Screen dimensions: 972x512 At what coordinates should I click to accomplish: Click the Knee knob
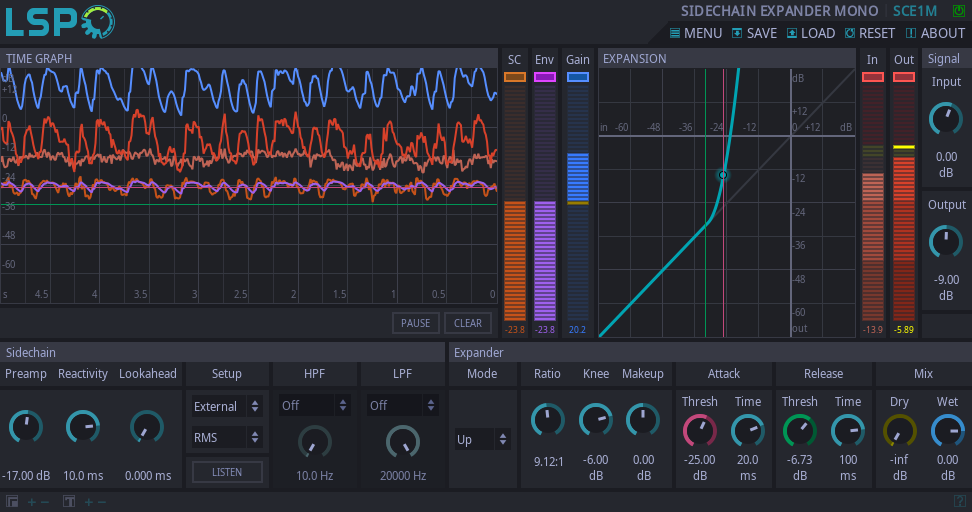click(596, 420)
